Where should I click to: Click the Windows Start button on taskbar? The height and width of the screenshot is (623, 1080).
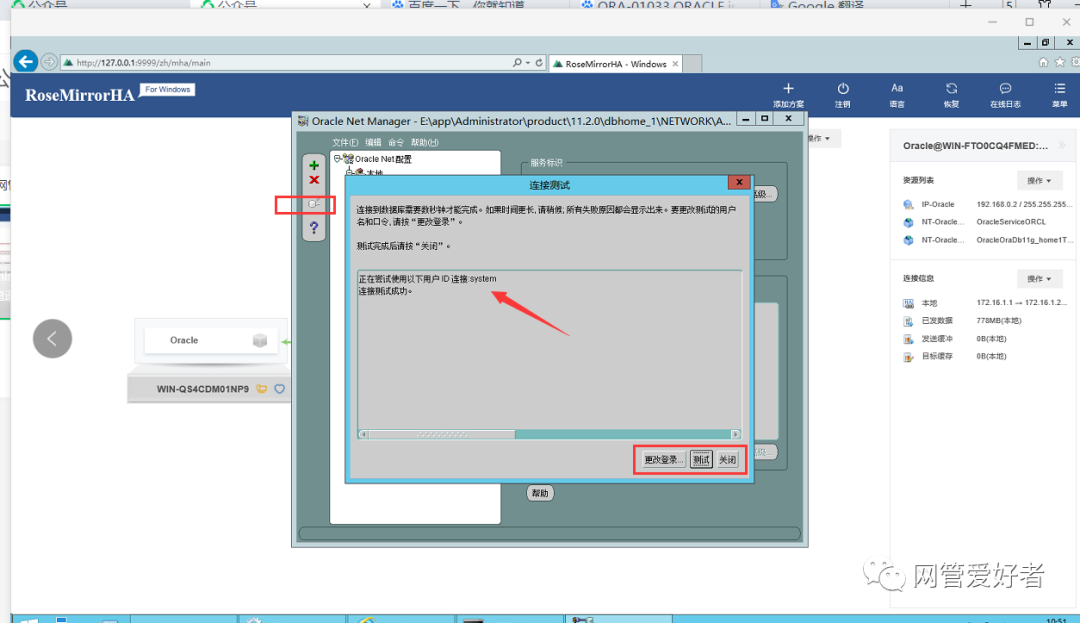click(28, 620)
